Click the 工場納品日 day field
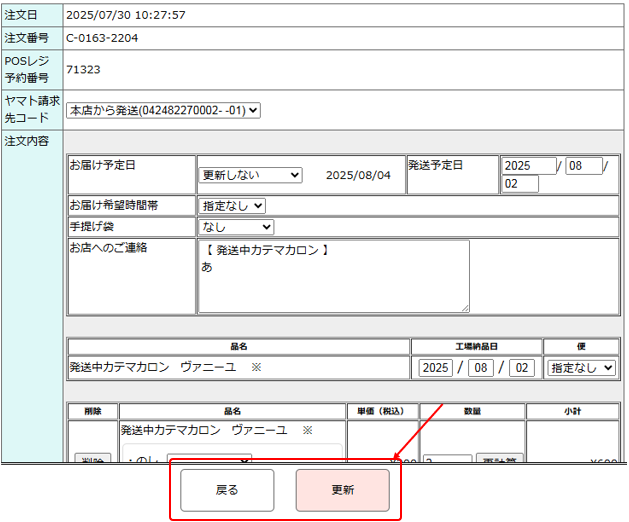The width and height of the screenshot is (629, 522). 521,368
